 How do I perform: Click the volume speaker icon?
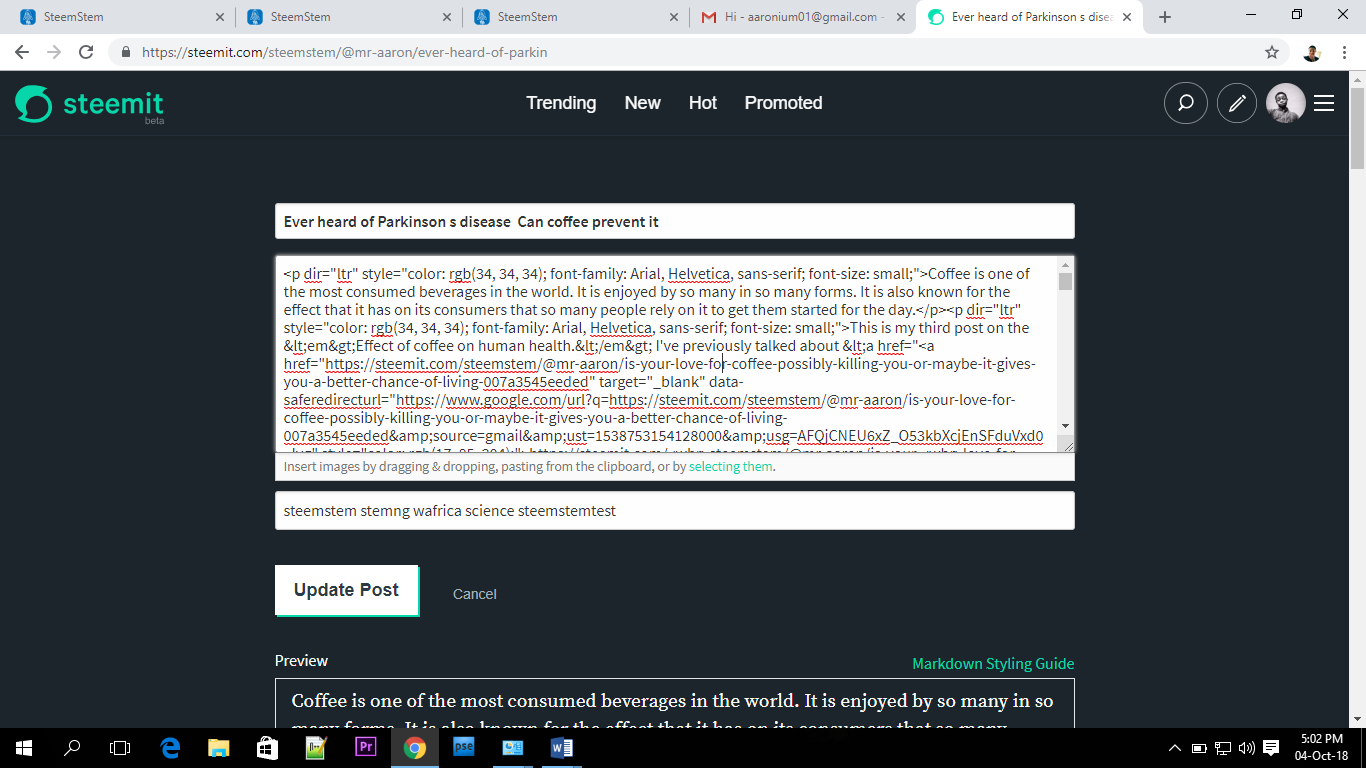click(x=1246, y=748)
